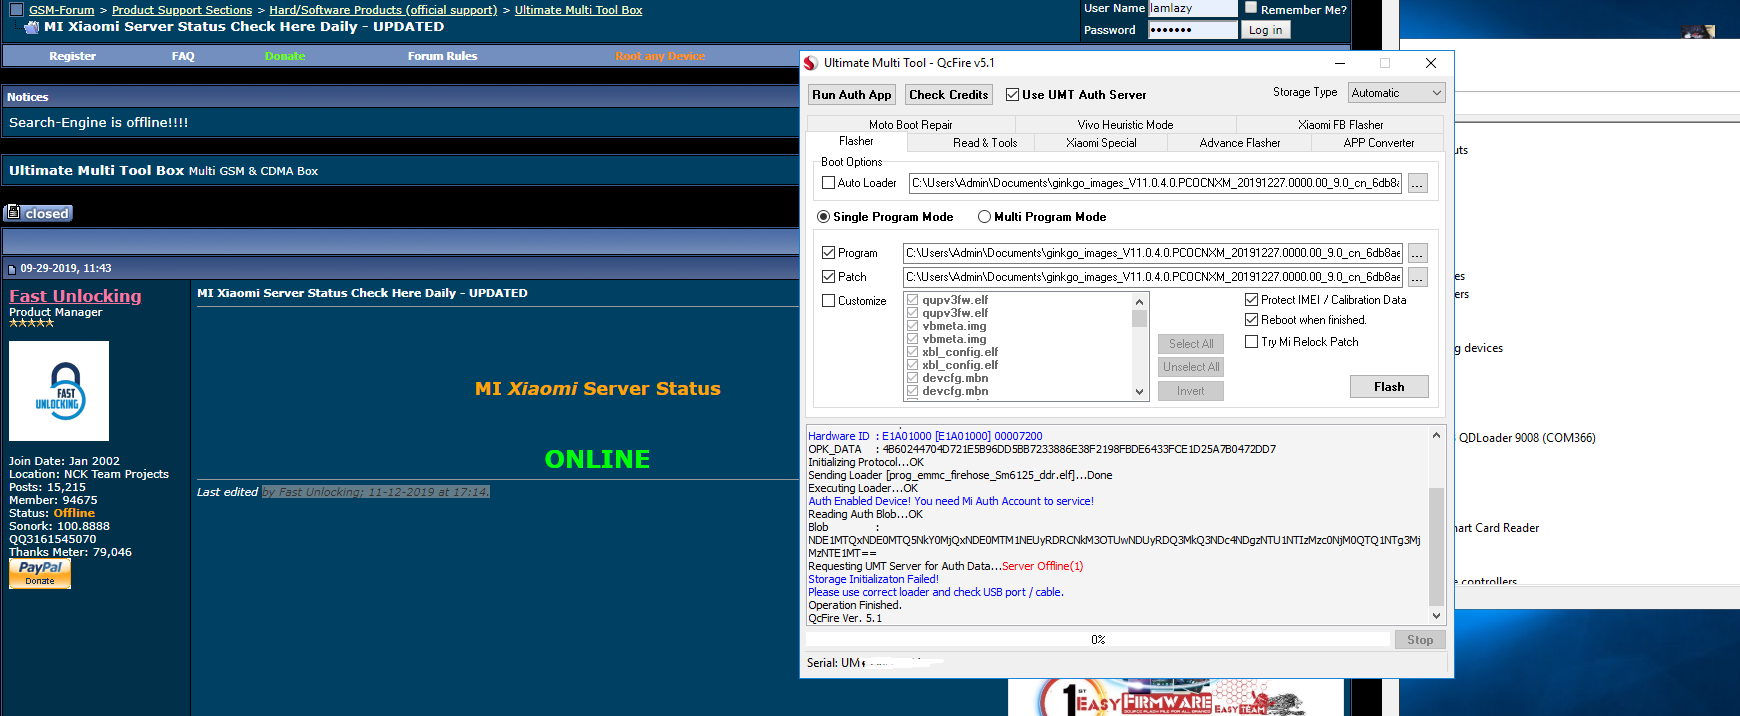Click the progress bar showing 0%
The height and width of the screenshot is (716, 1740).
(x=1098, y=640)
